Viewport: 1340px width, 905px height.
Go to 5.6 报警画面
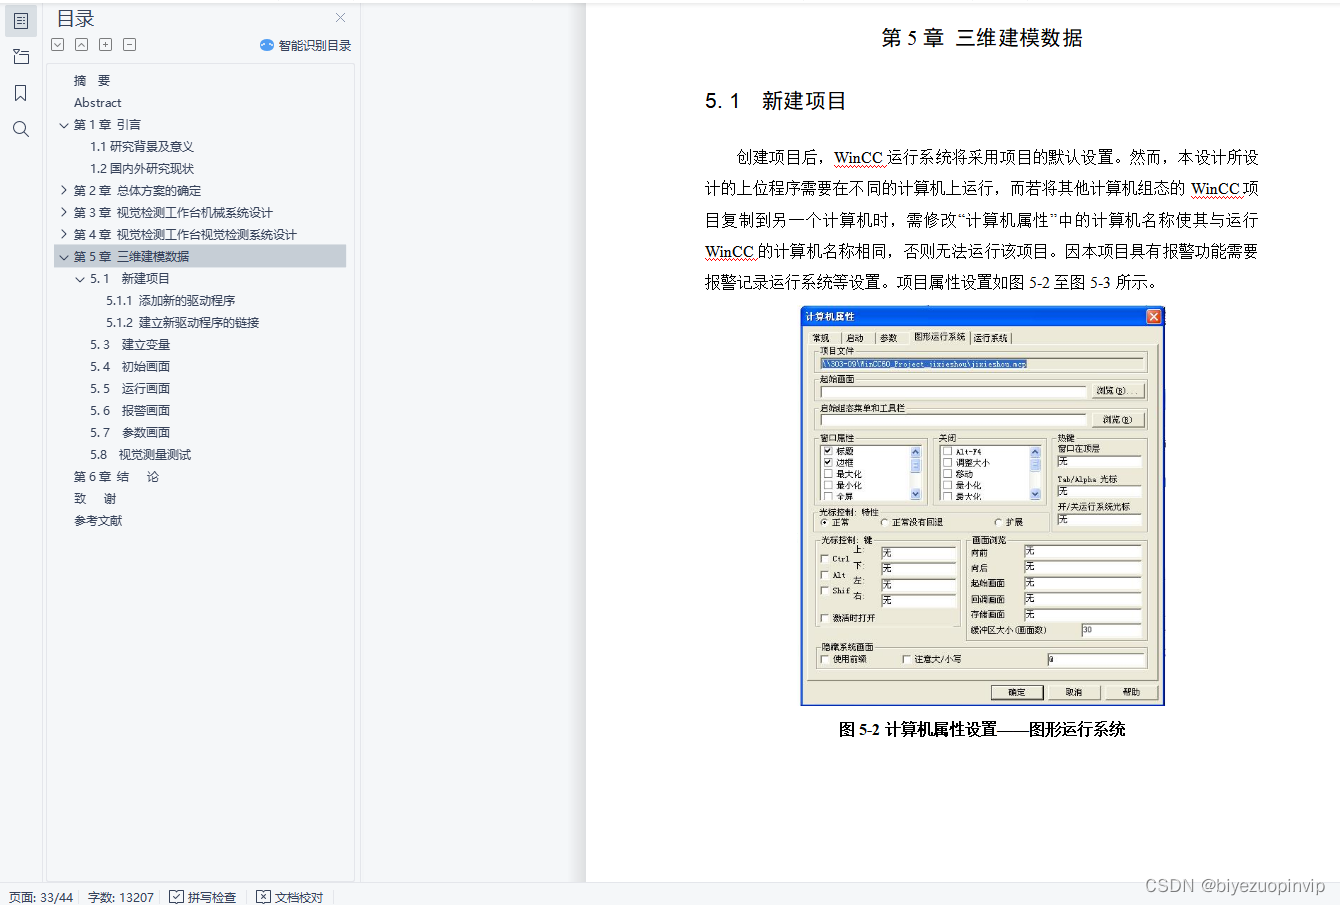tap(129, 411)
